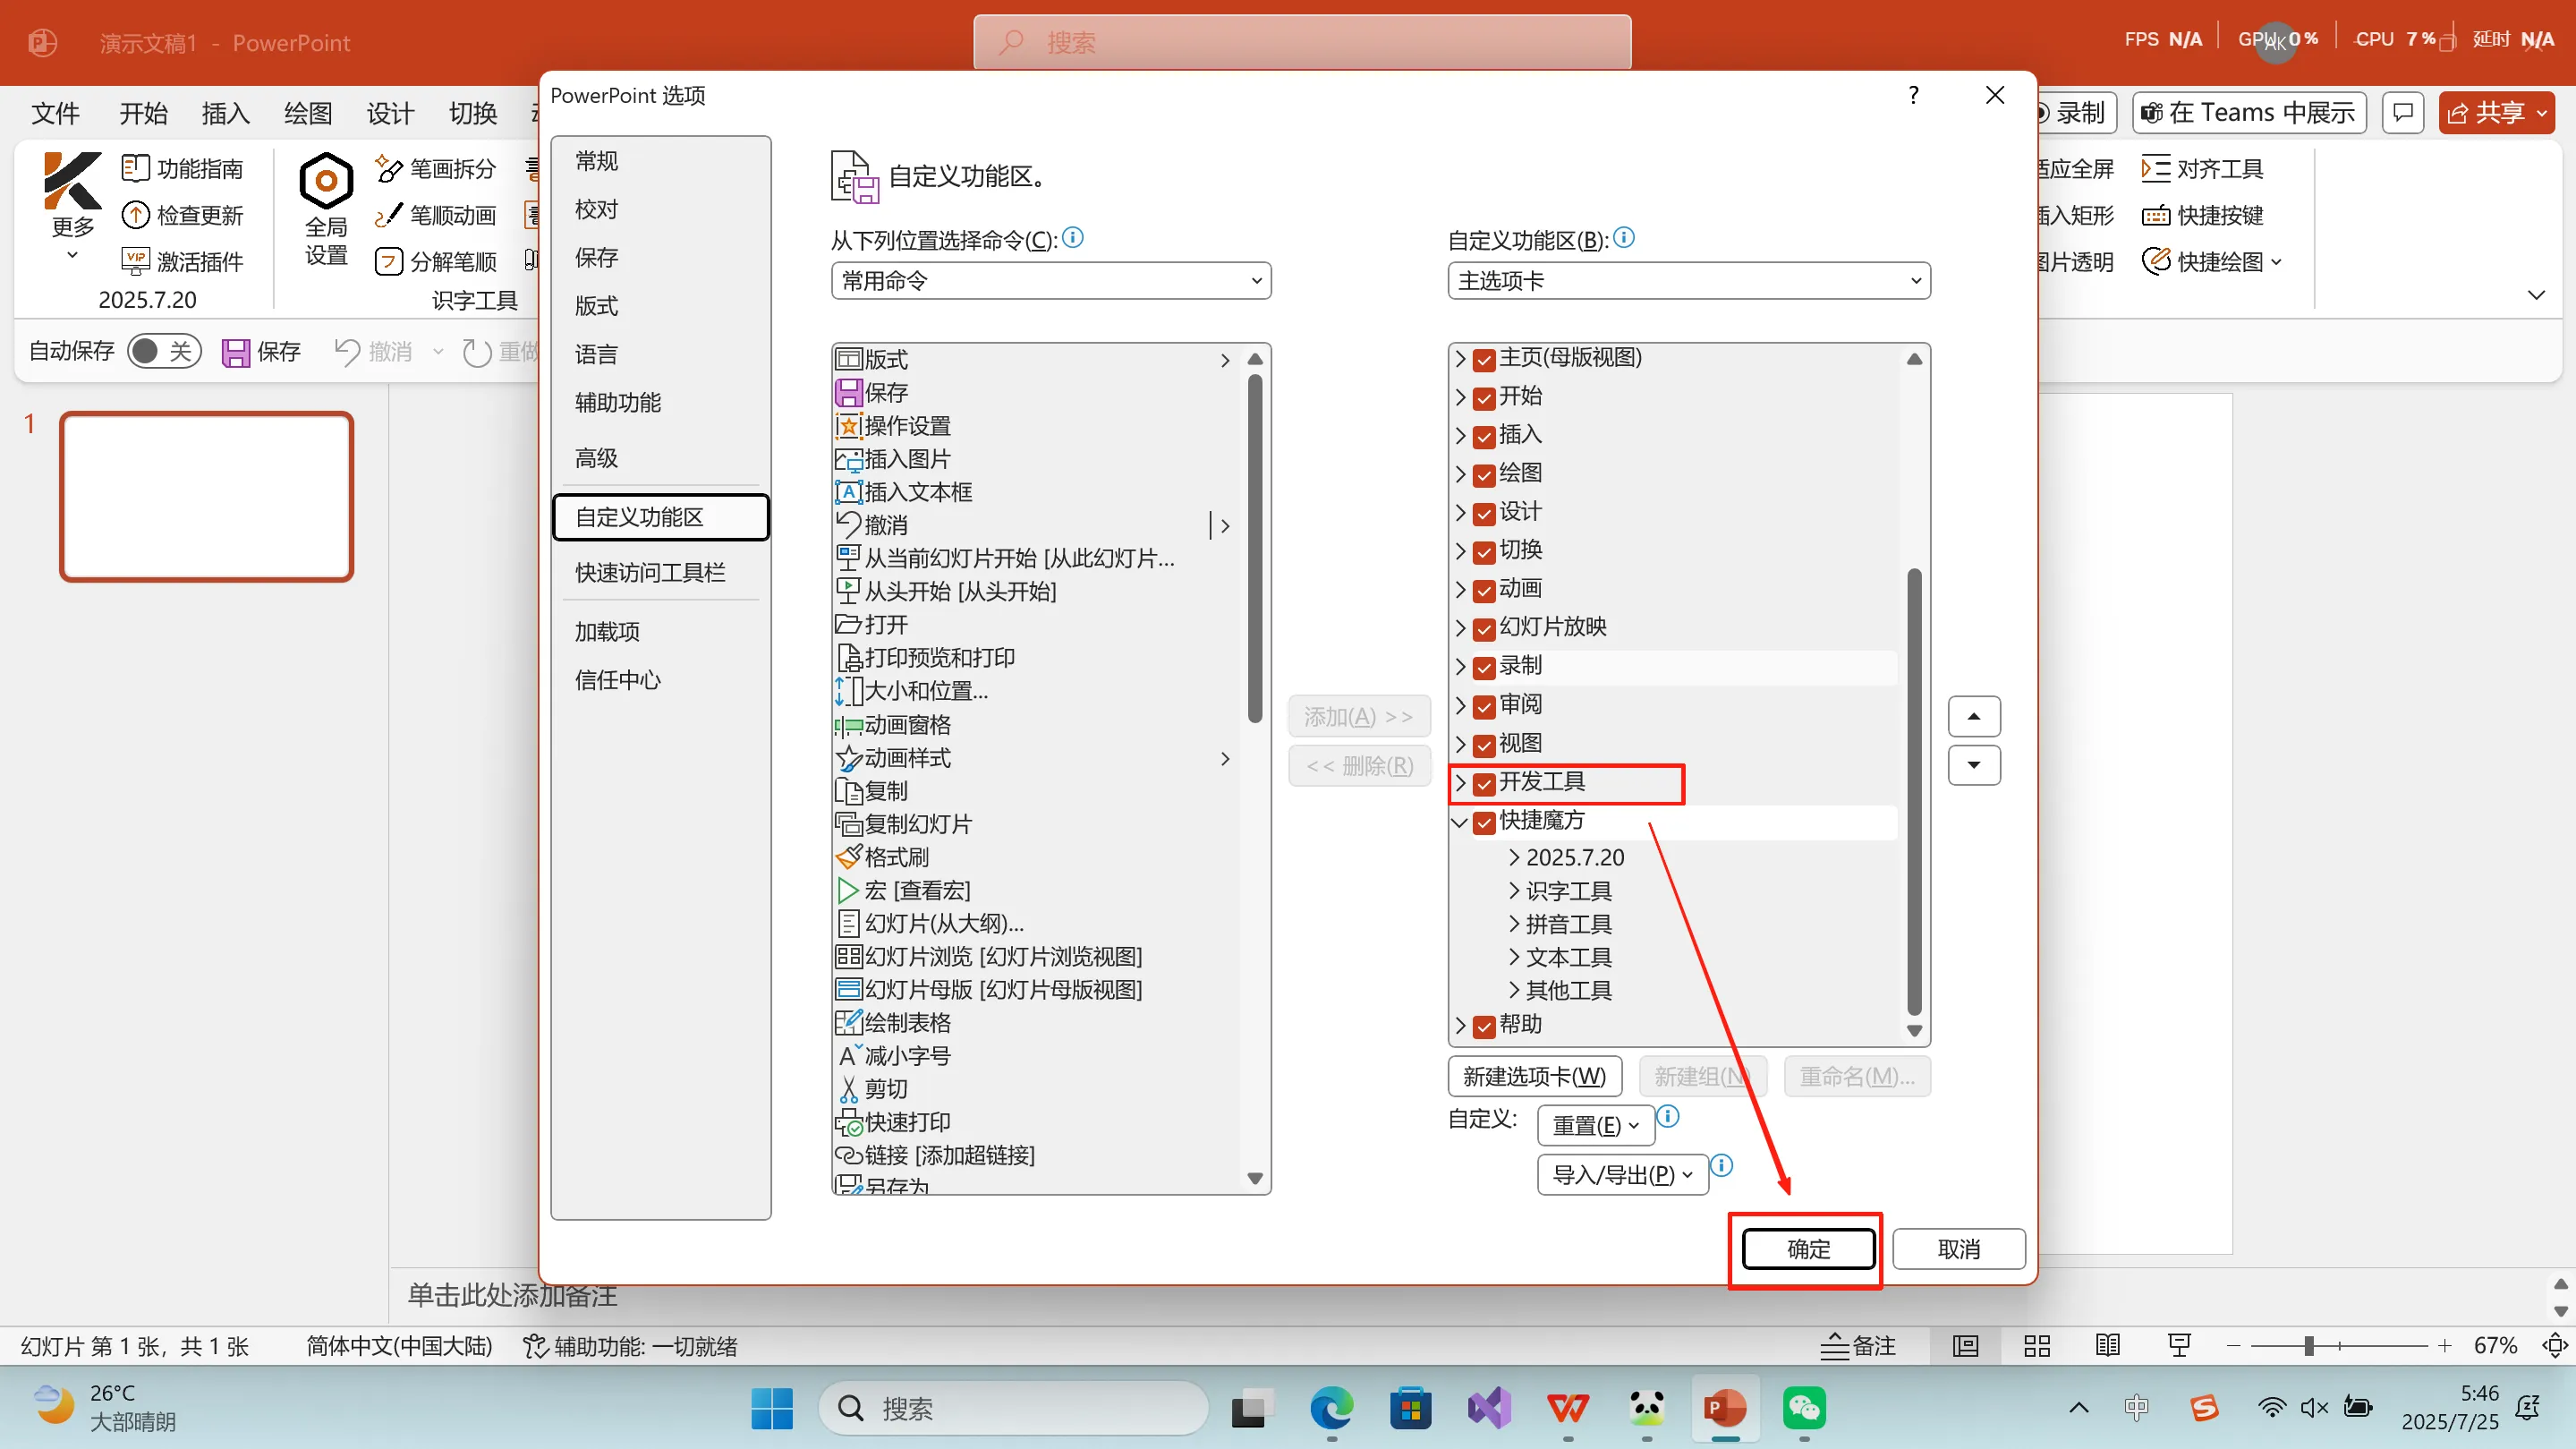Select the 检查更新 icon in the ribbon
The height and width of the screenshot is (1449, 2576).
[x=137, y=214]
